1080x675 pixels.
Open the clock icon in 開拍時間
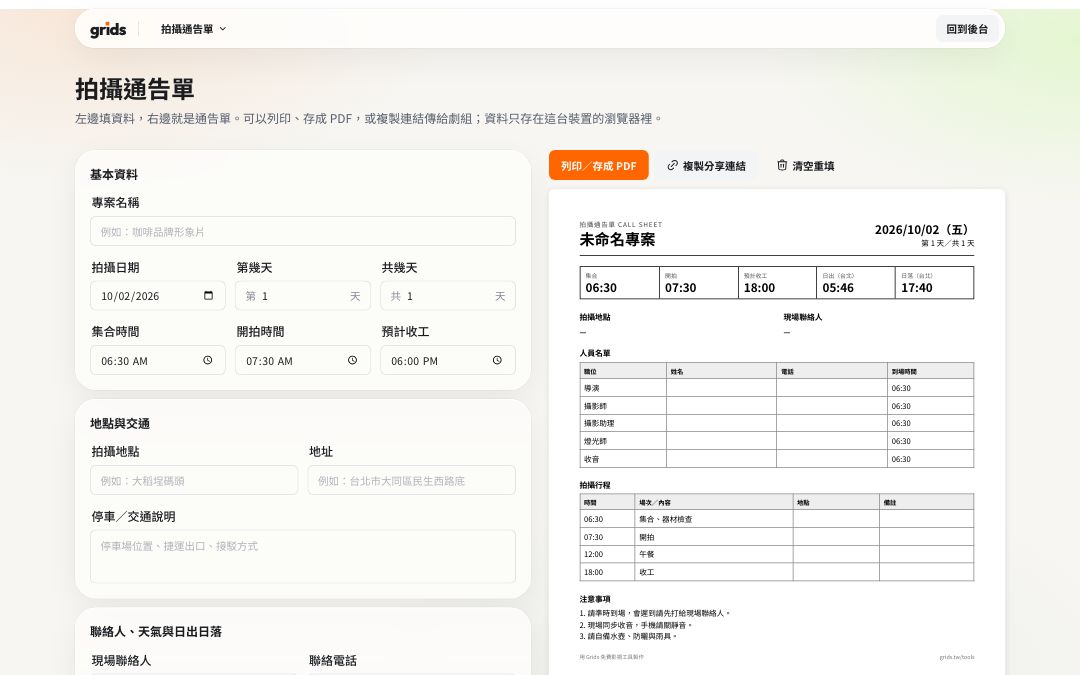352,360
